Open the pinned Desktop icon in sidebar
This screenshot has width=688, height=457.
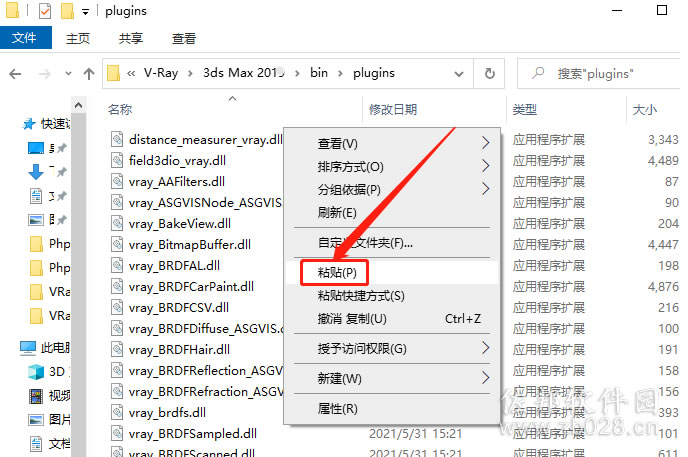[x=36, y=148]
